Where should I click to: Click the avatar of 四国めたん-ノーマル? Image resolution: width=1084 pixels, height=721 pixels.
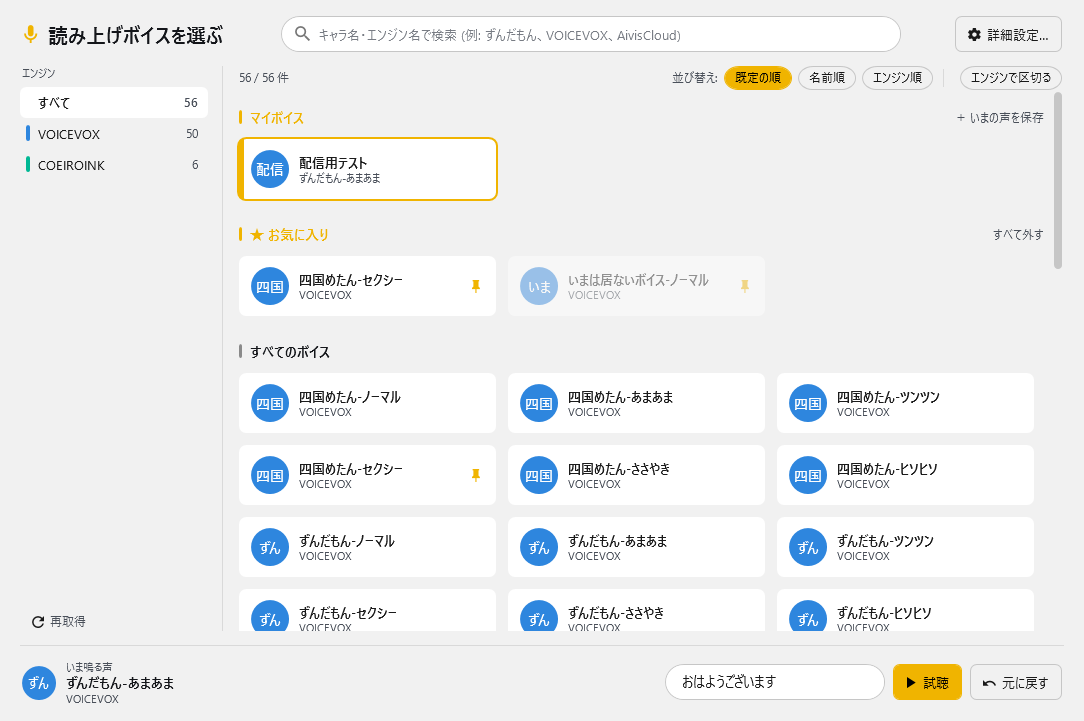point(270,403)
